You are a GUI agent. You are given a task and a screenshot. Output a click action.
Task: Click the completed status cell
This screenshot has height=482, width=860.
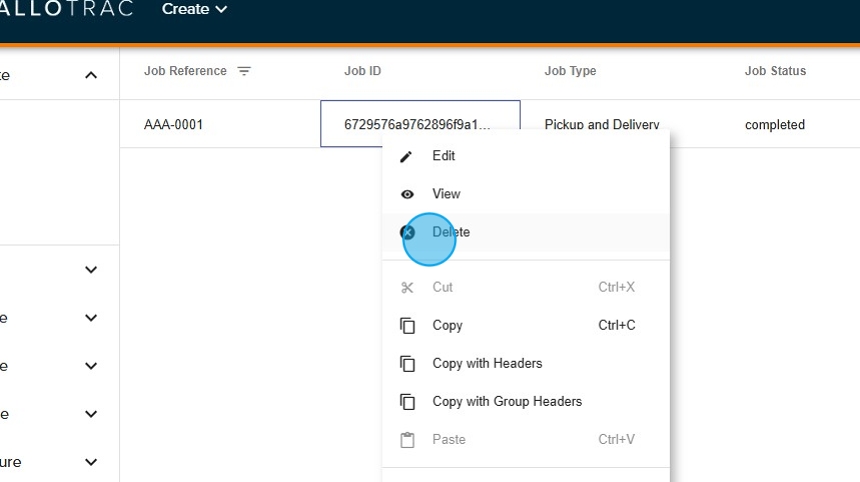[774, 125]
